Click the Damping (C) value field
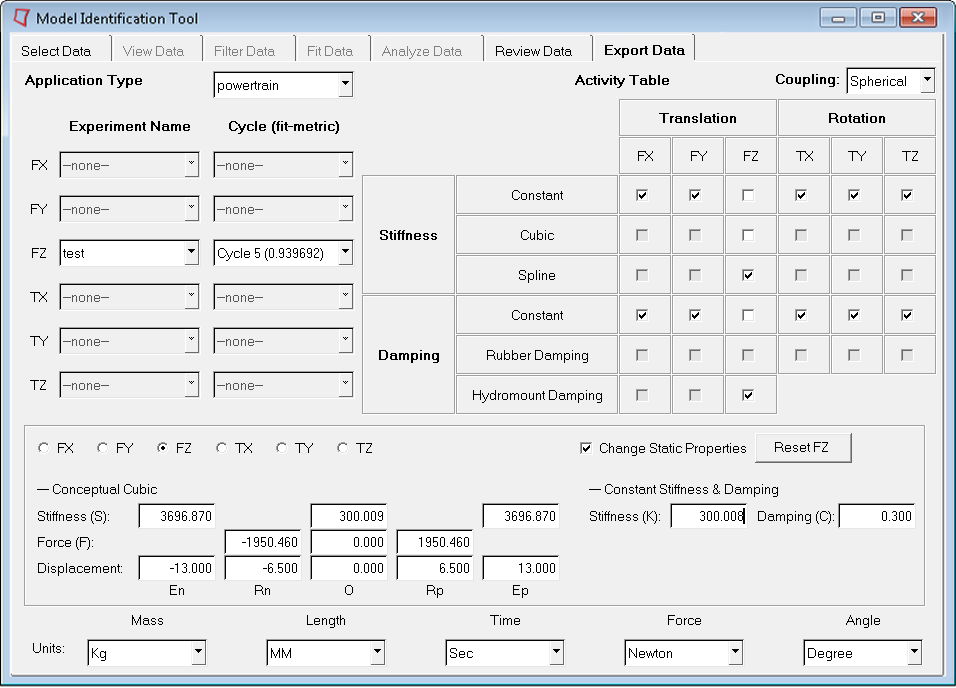The height and width of the screenshot is (688, 956). click(876, 517)
